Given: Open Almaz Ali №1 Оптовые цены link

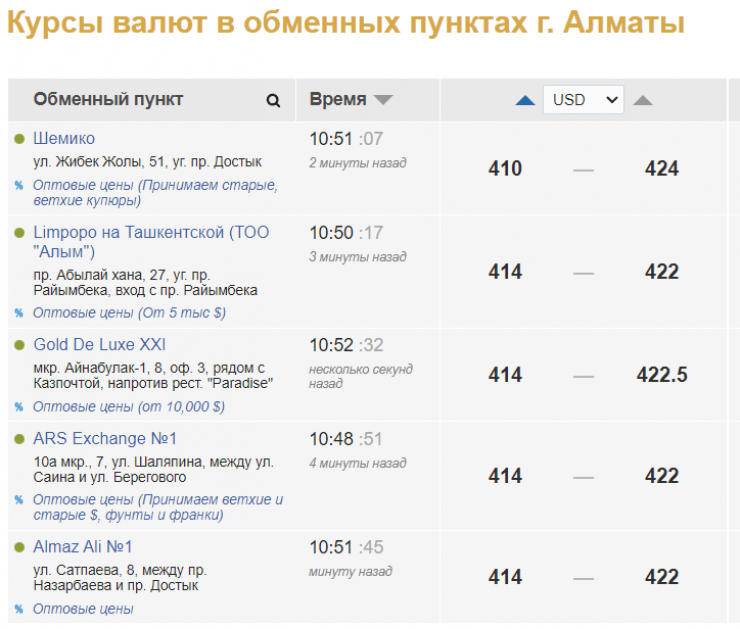Looking at the screenshot, I should tap(83, 609).
